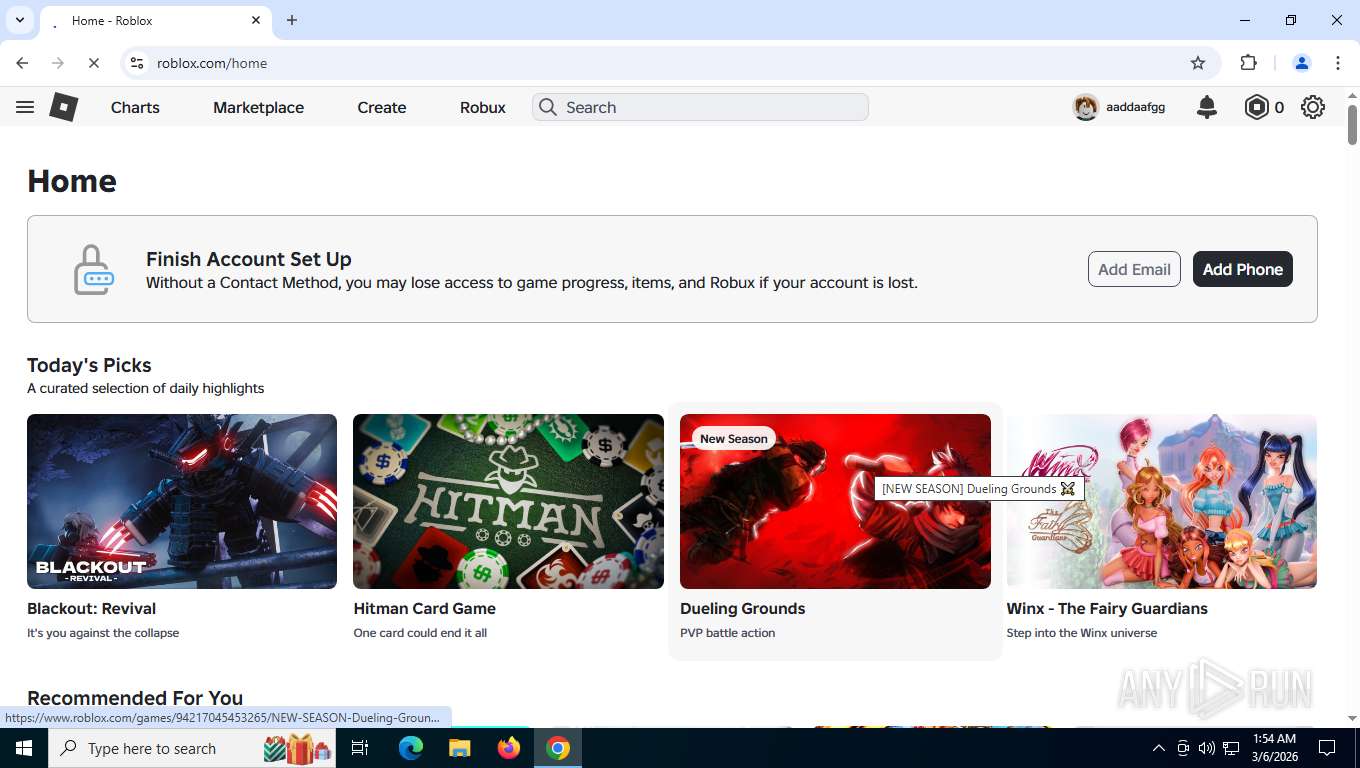Open Task View on the taskbar
Image resolution: width=1360 pixels, height=768 pixels.
(x=361, y=748)
